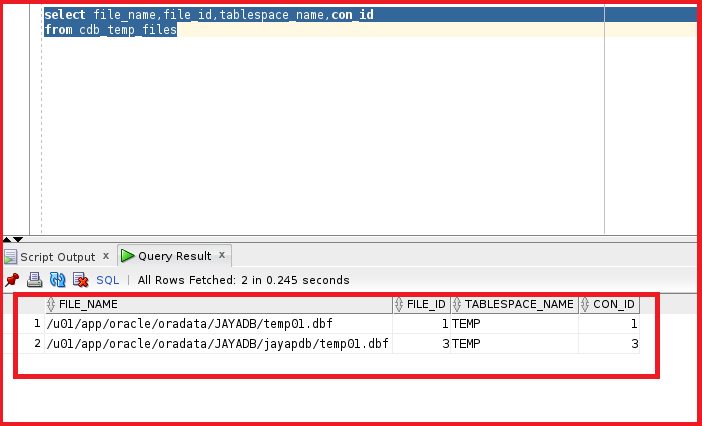The height and width of the screenshot is (426, 702).
Task: Click the delete row icon
Action: pos(81,280)
